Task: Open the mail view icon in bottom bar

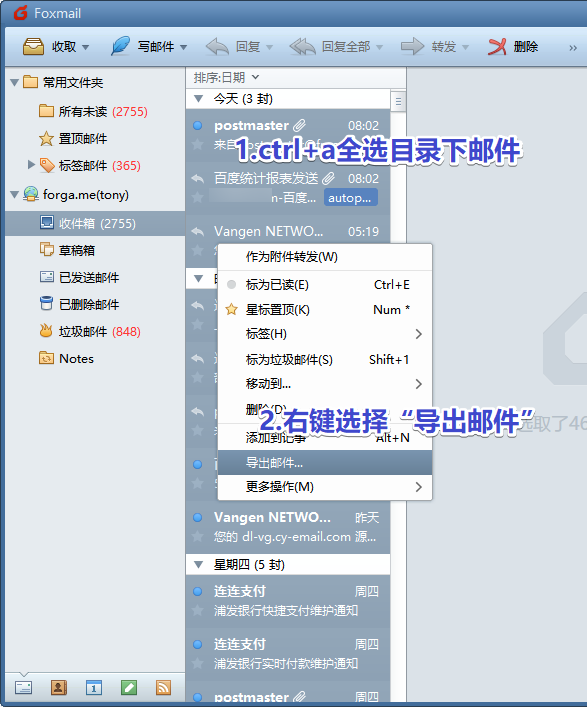Action: [23, 688]
